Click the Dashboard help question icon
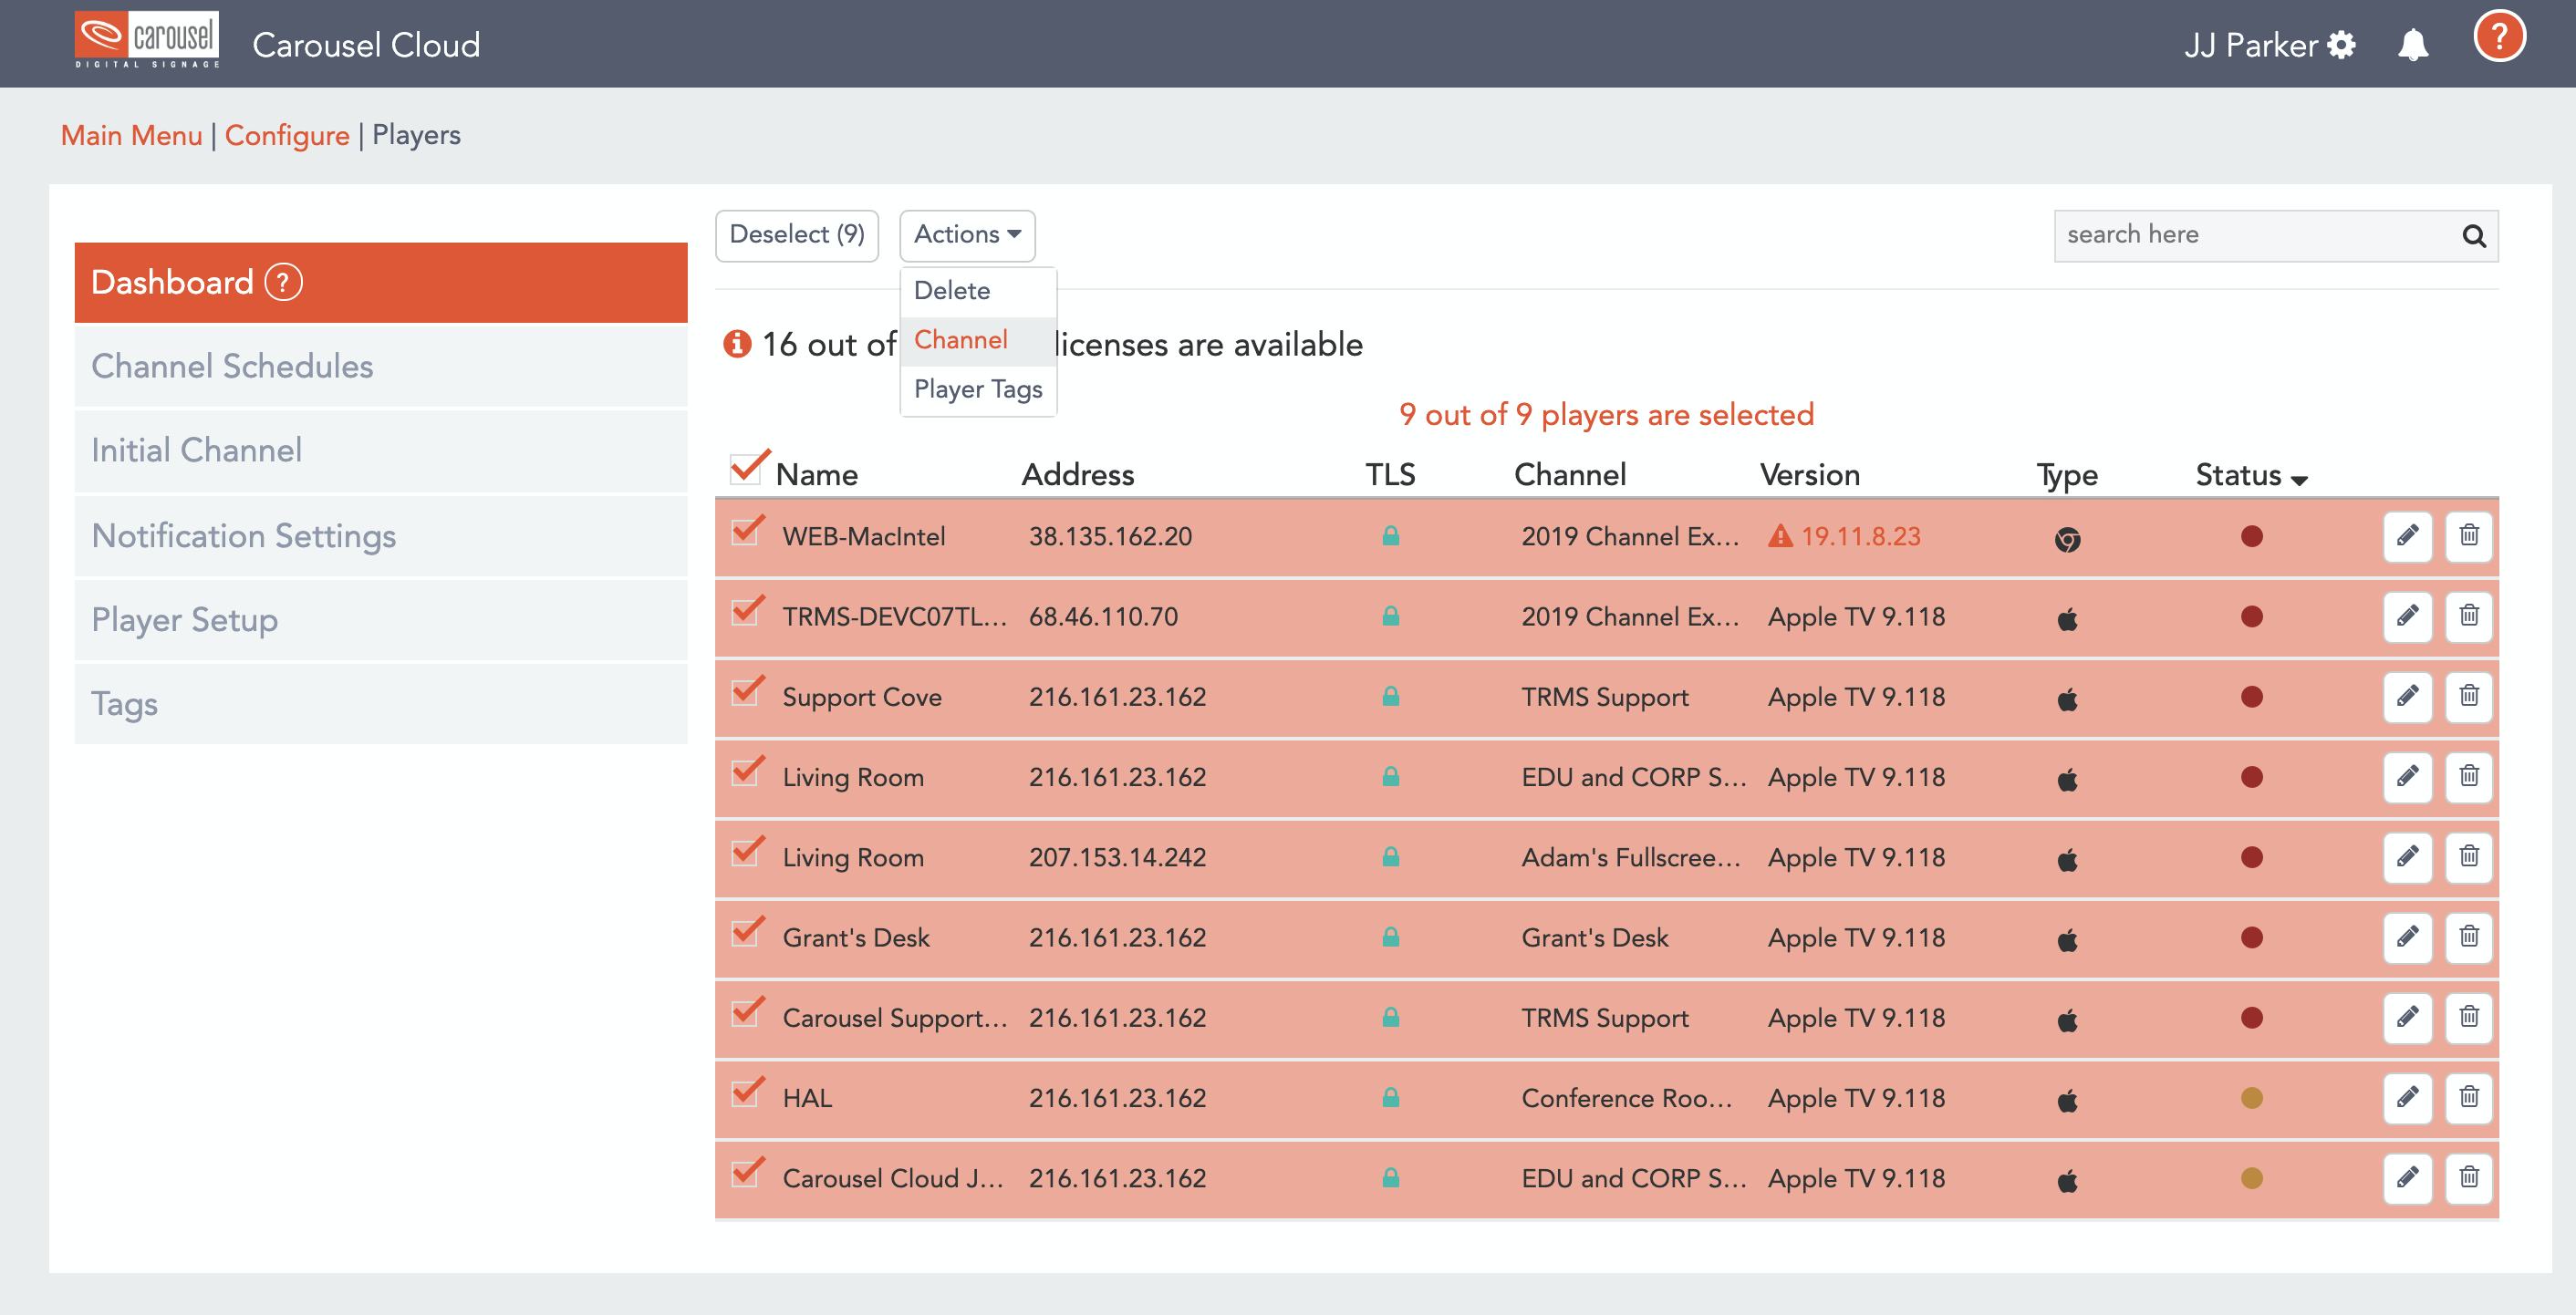2576x1315 pixels. pos(283,283)
